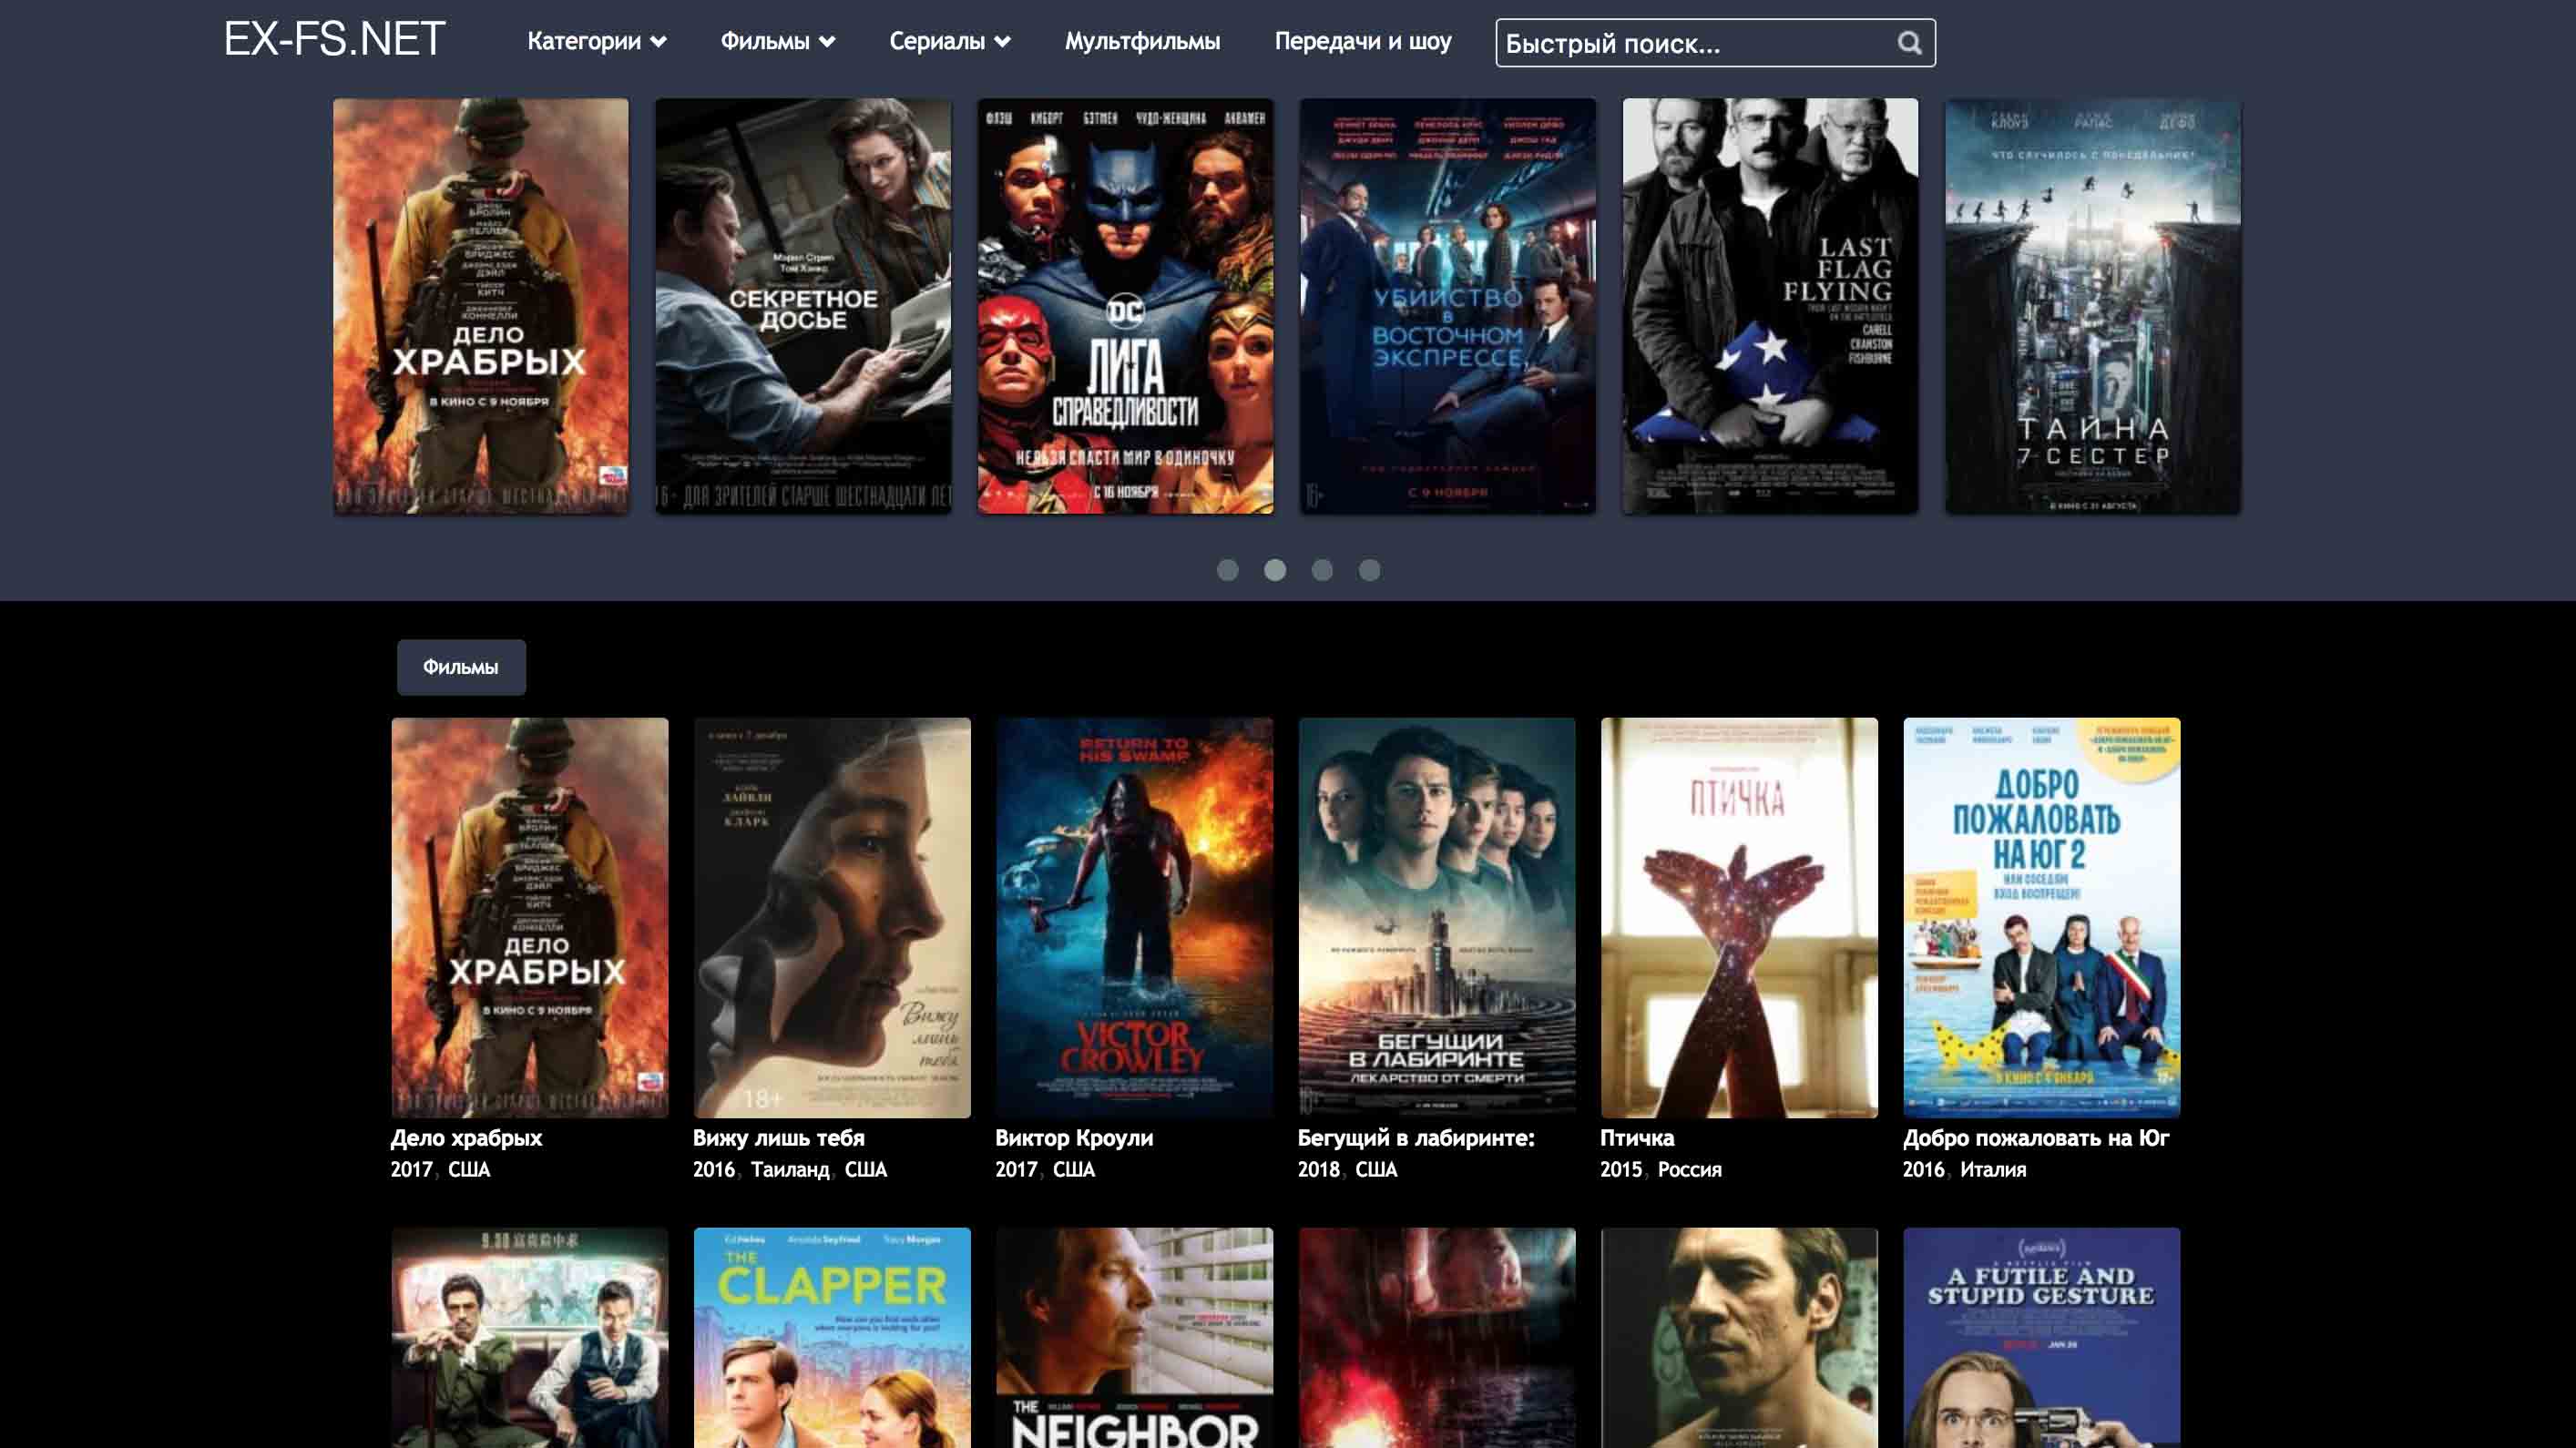The image size is (2576, 1448).
Task: Open the scarred man's face poster
Action: click(1739, 1338)
